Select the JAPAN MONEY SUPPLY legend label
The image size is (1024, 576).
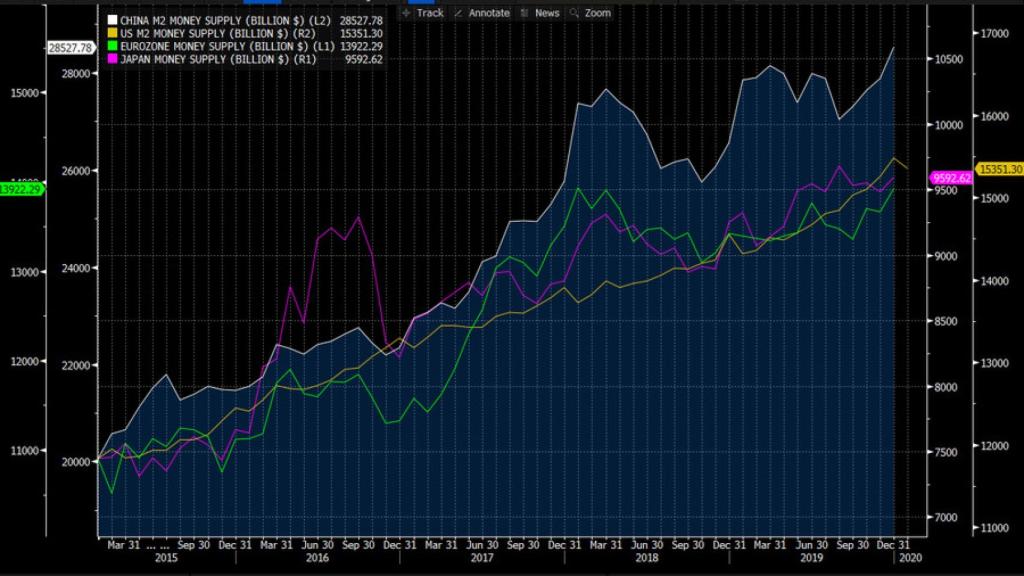pos(218,59)
